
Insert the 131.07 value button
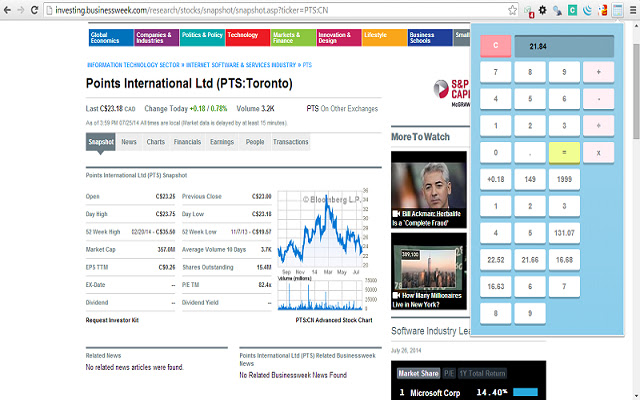click(564, 233)
